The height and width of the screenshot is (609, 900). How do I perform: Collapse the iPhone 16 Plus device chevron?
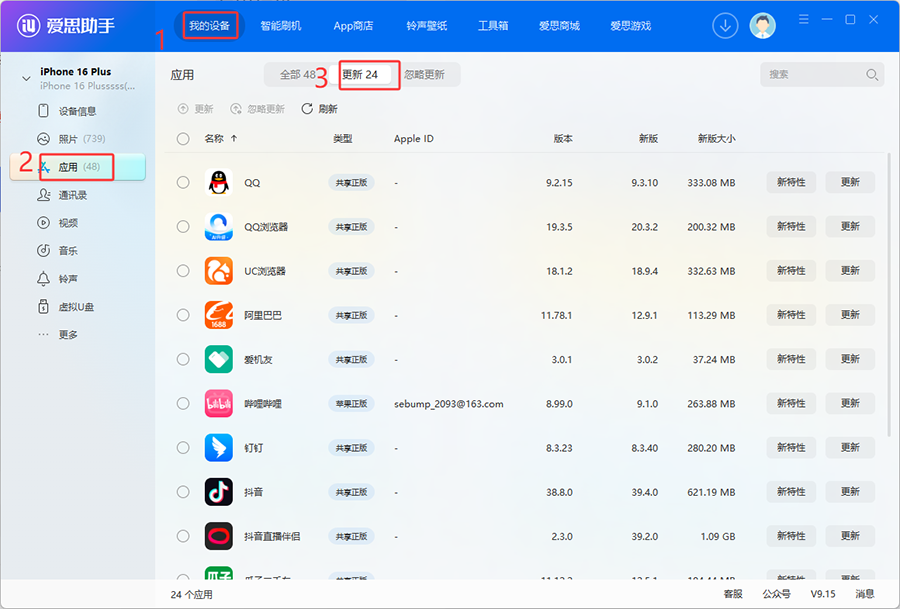point(26,78)
